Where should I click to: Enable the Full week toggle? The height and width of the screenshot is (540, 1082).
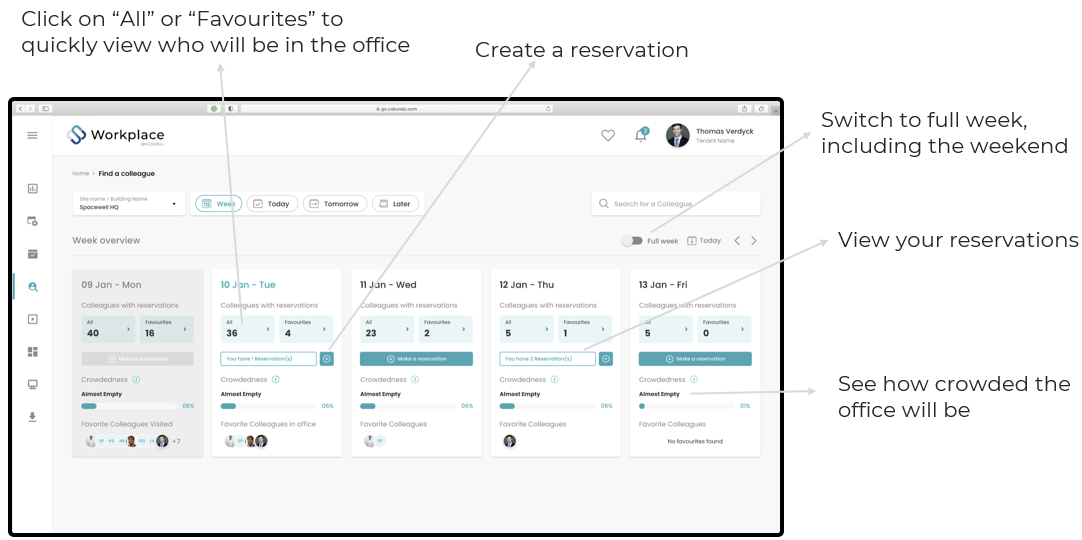(x=631, y=241)
